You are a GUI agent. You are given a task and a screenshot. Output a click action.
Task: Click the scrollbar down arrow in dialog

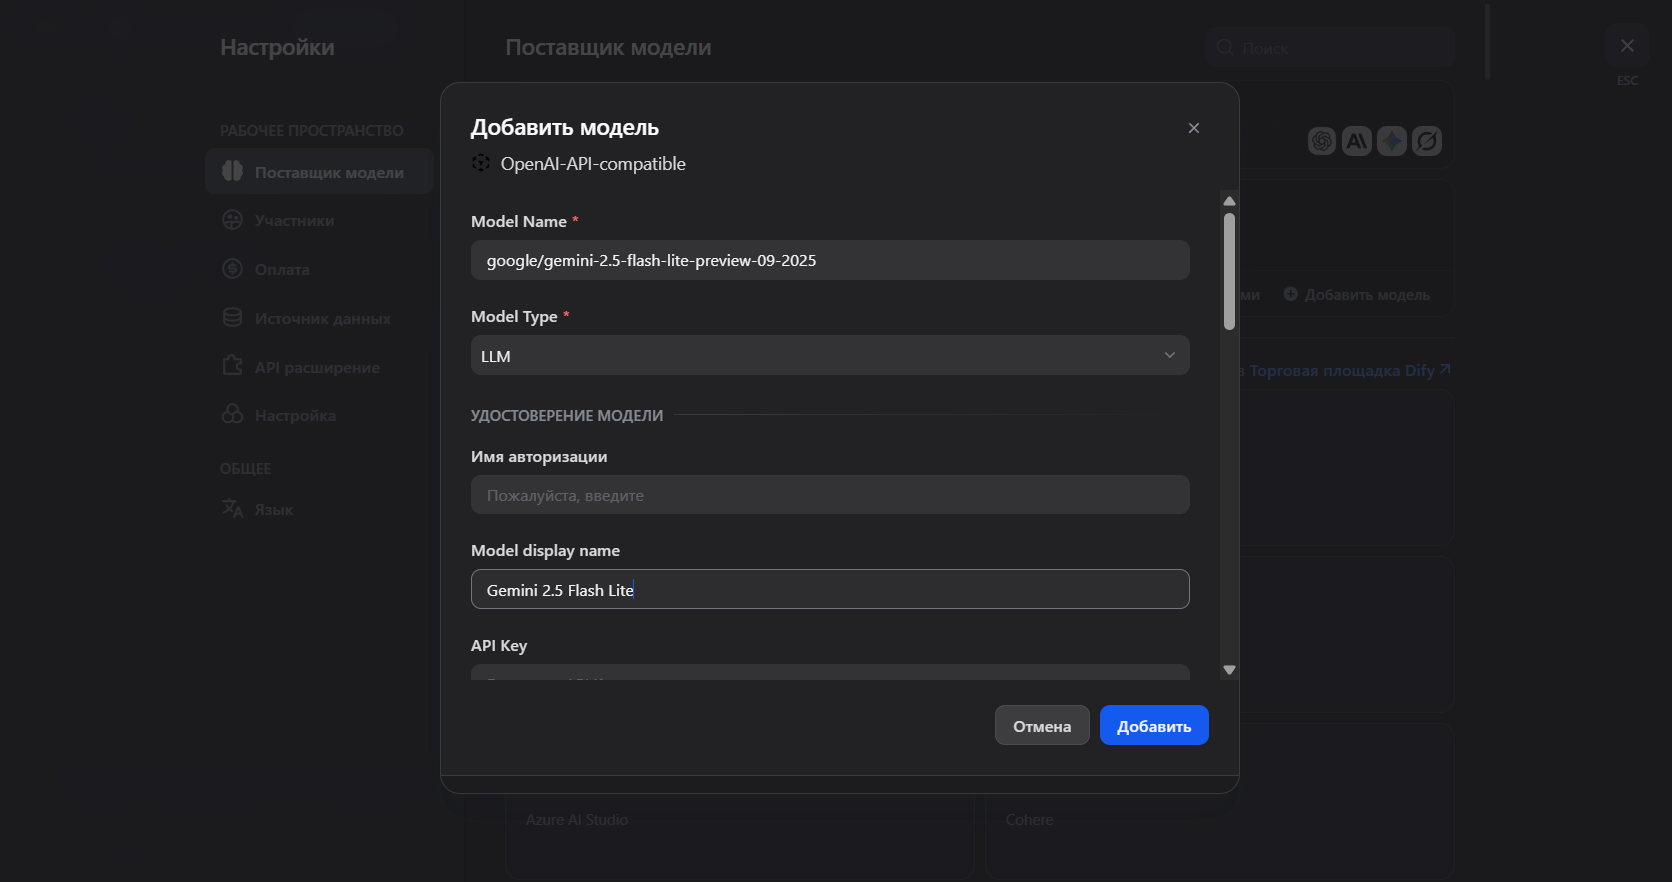pos(1230,670)
